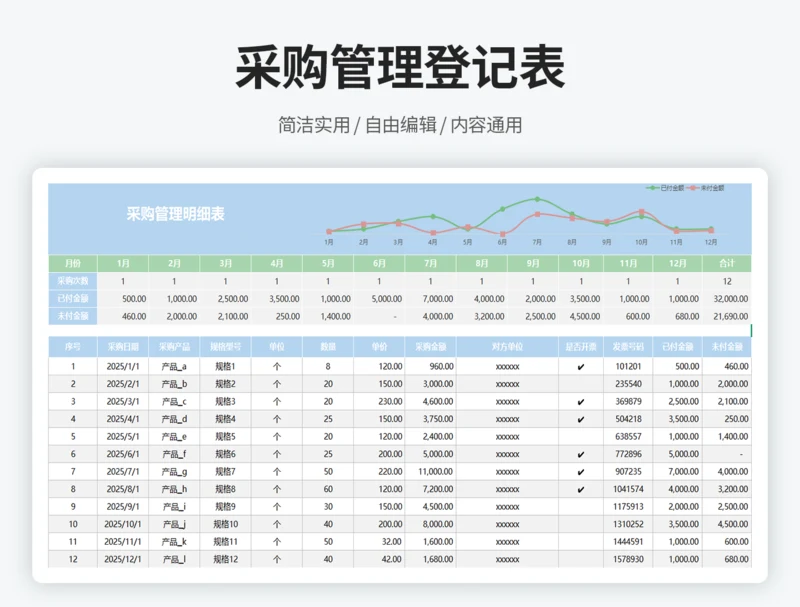Click the empty 是否开票 cell in 产品_k row

[581, 542]
